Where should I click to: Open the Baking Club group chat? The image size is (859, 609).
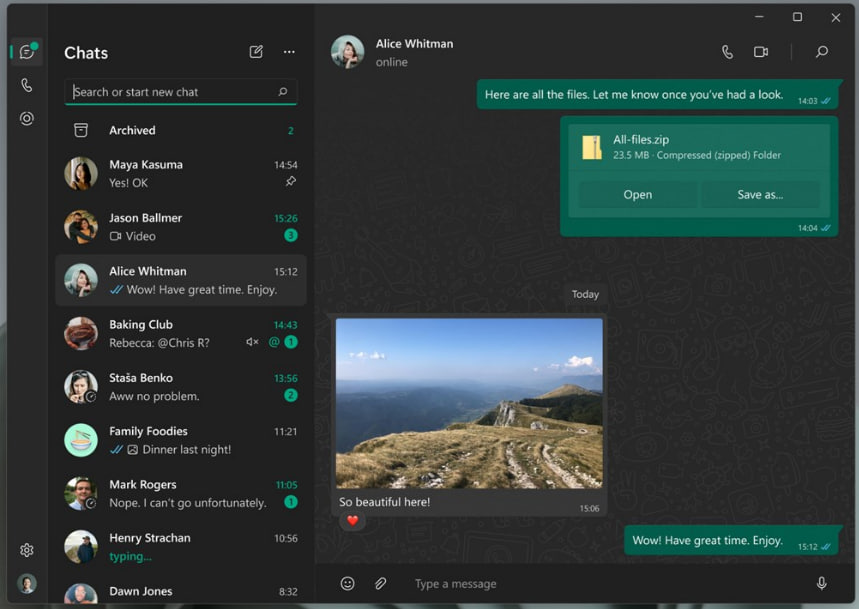pyautogui.click(x=180, y=333)
